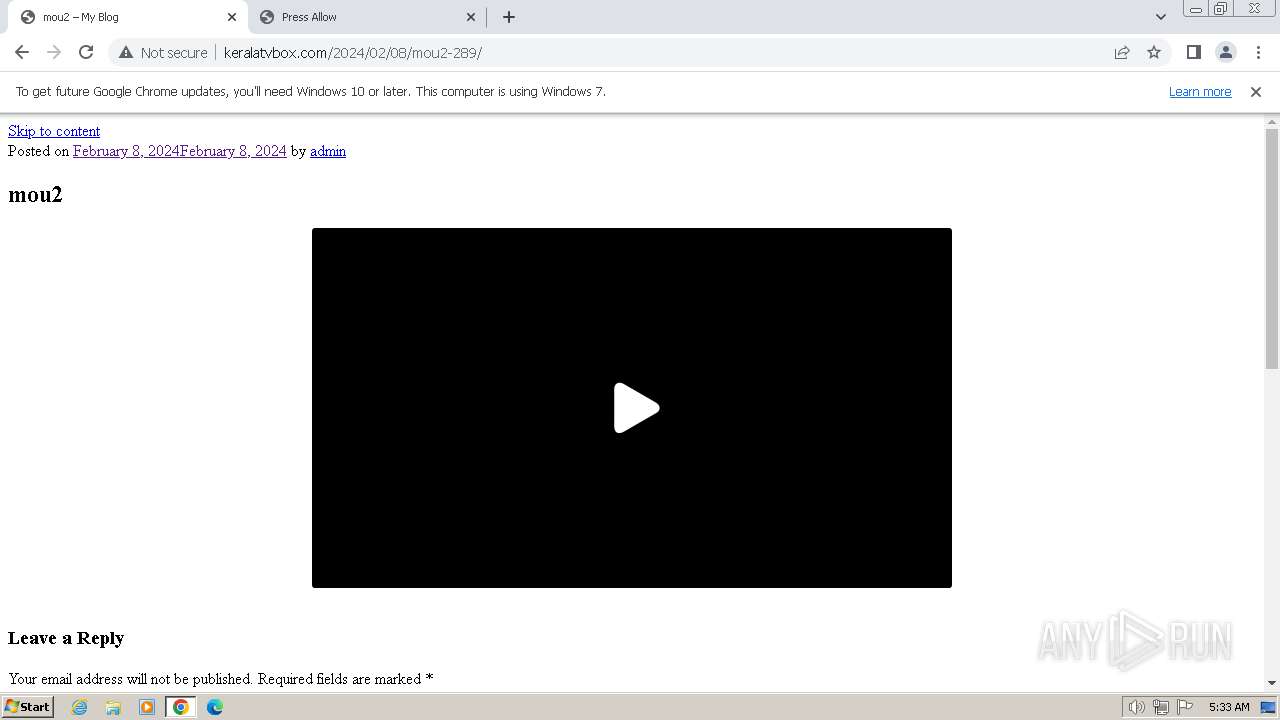Go back to the previous page
1280x720 pixels.
click(x=22, y=52)
